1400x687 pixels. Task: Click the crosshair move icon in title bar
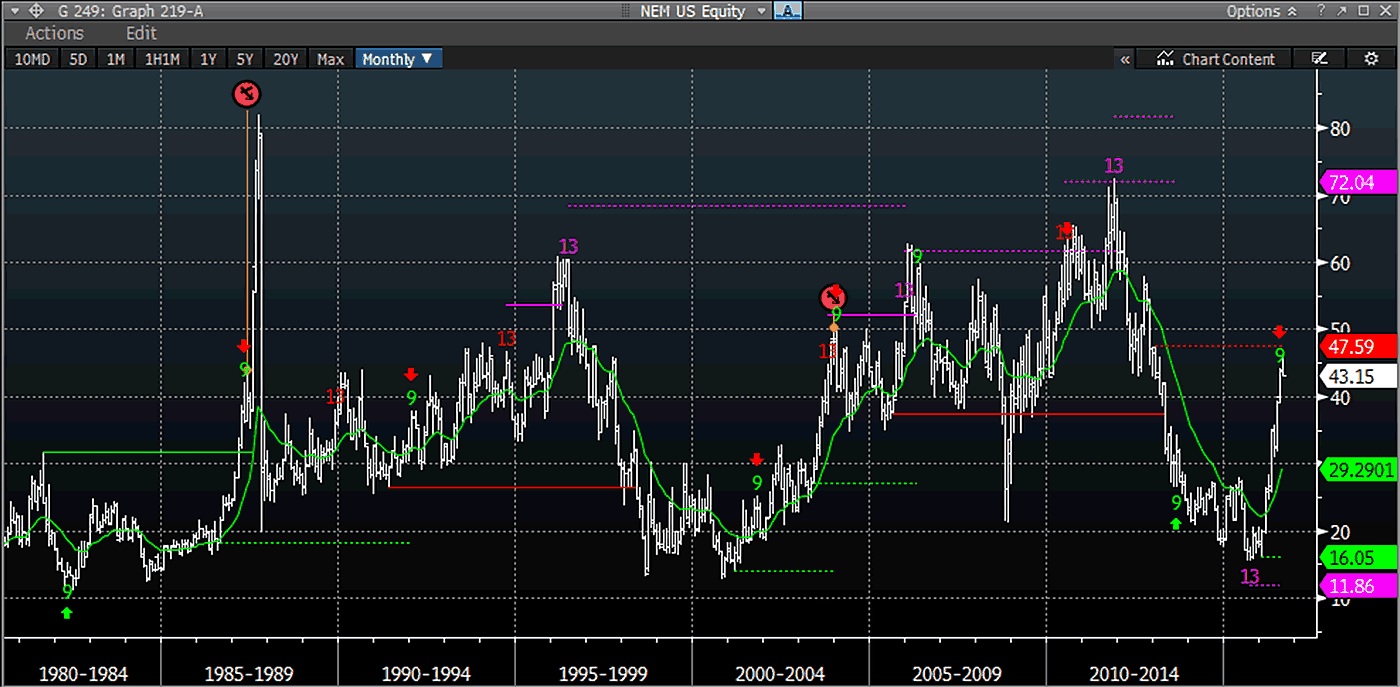click(36, 11)
